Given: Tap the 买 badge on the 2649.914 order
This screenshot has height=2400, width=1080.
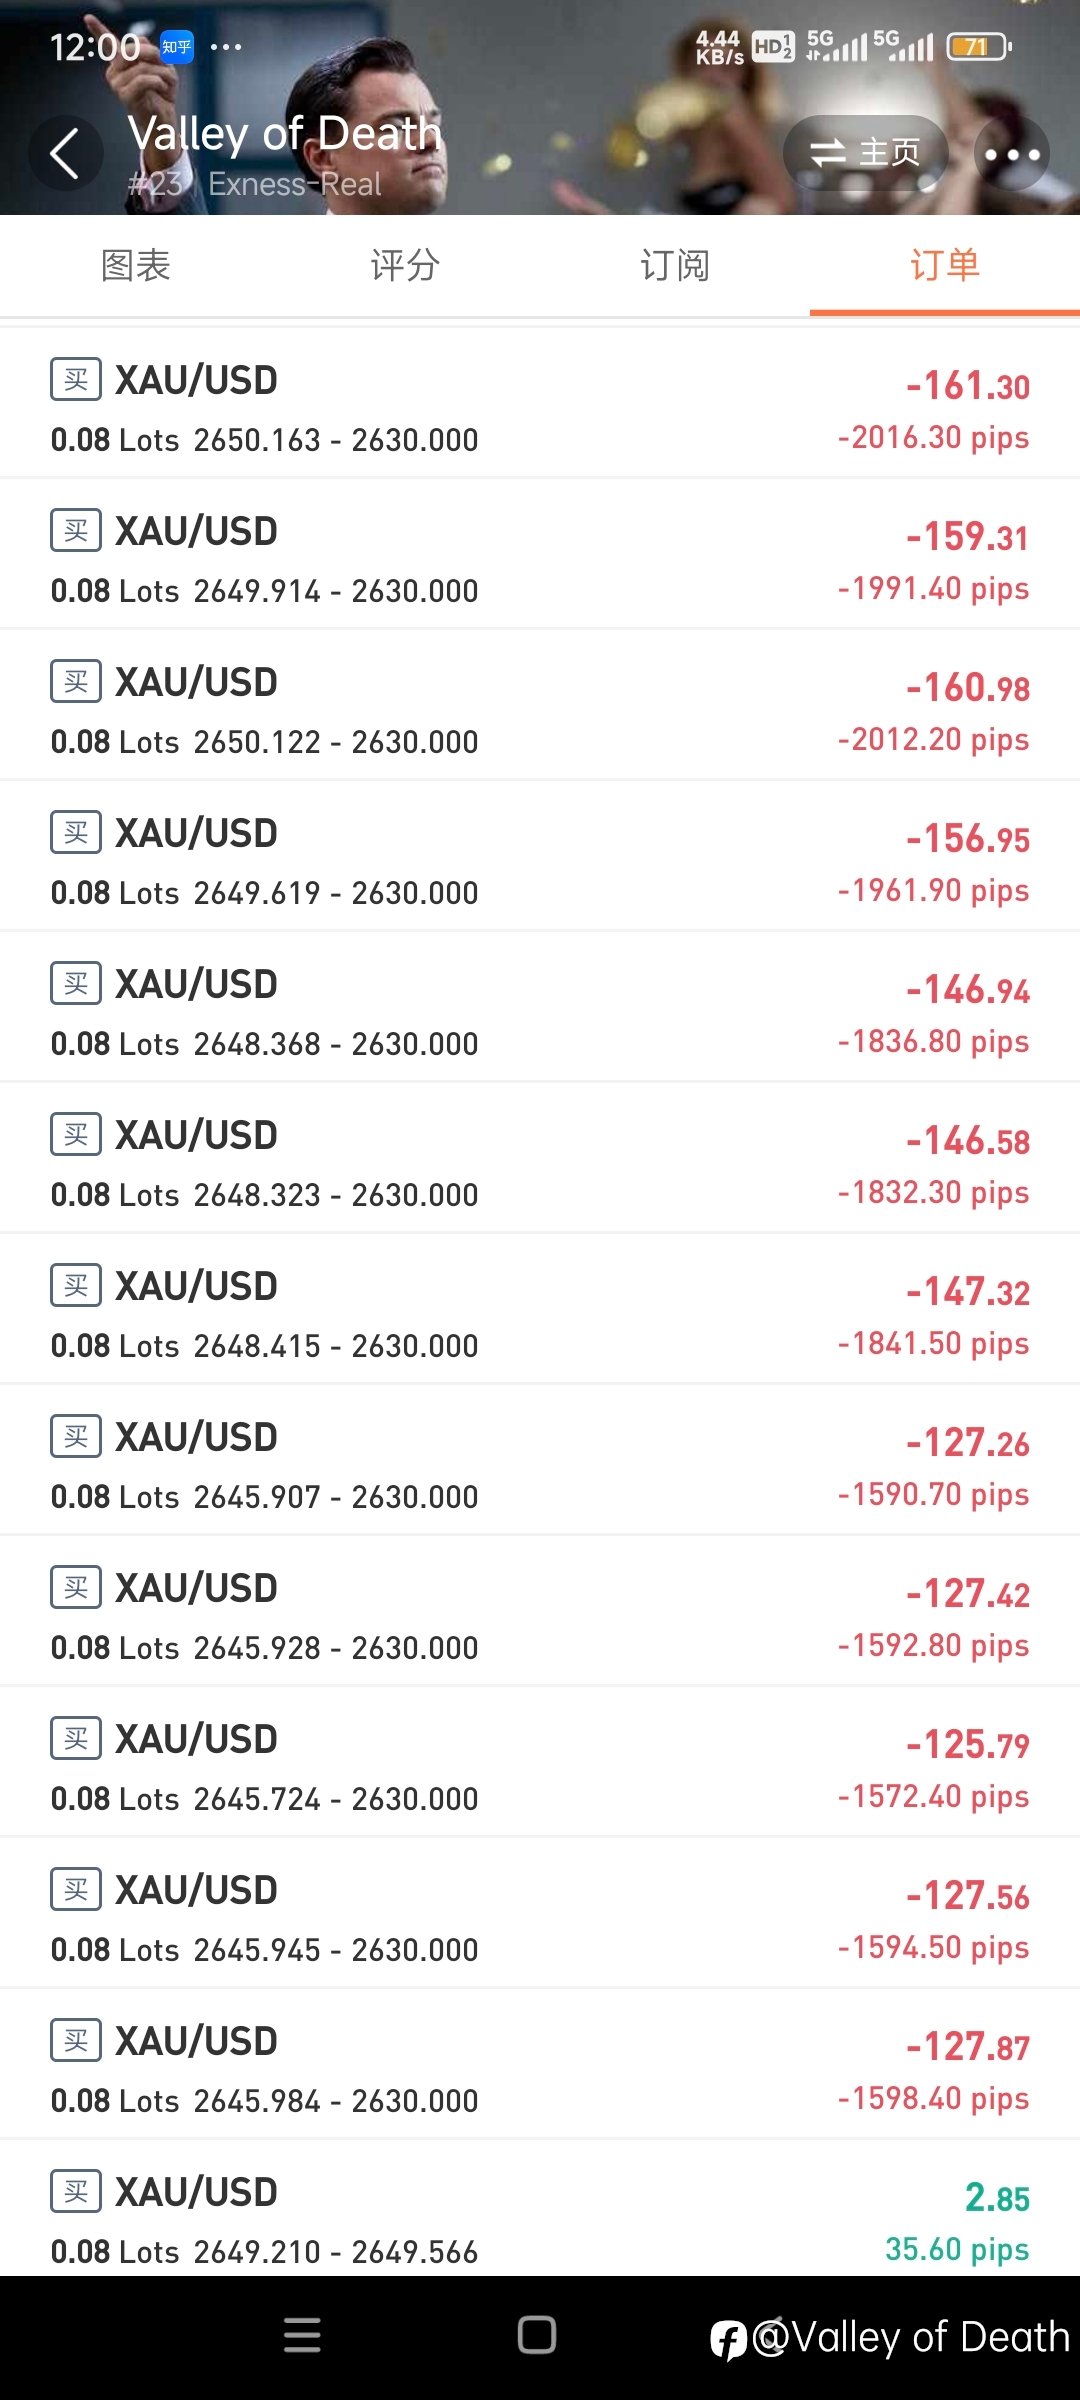Looking at the screenshot, I should click(x=76, y=530).
